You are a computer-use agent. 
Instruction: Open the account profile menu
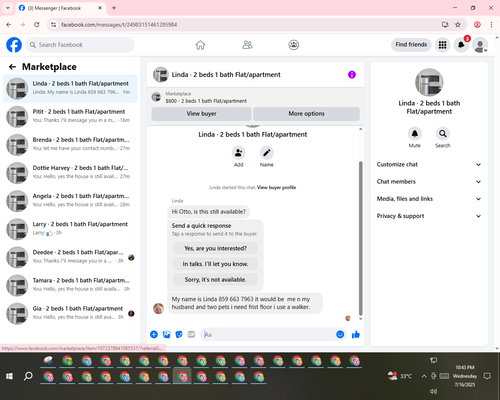point(480,45)
